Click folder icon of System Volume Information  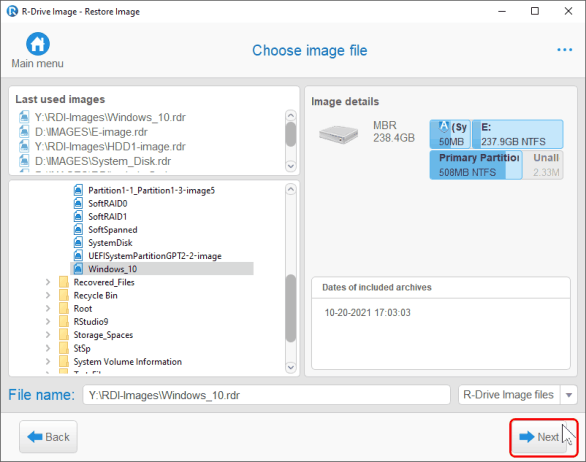click(64, 361)
